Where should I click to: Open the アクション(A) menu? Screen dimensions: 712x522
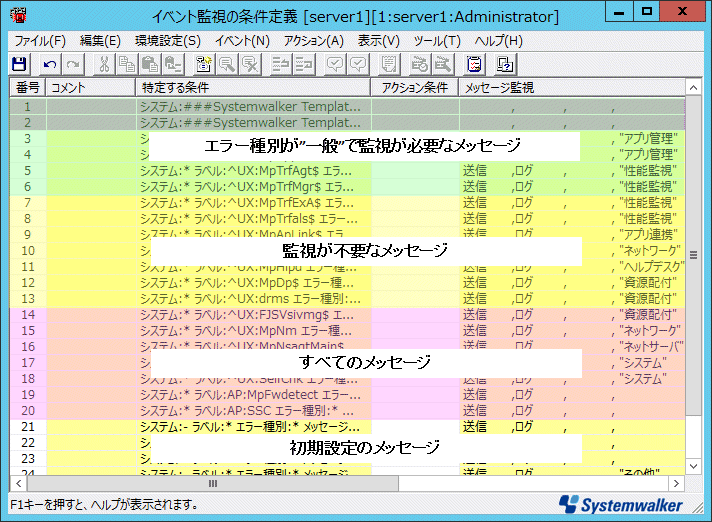click(313, 41)
